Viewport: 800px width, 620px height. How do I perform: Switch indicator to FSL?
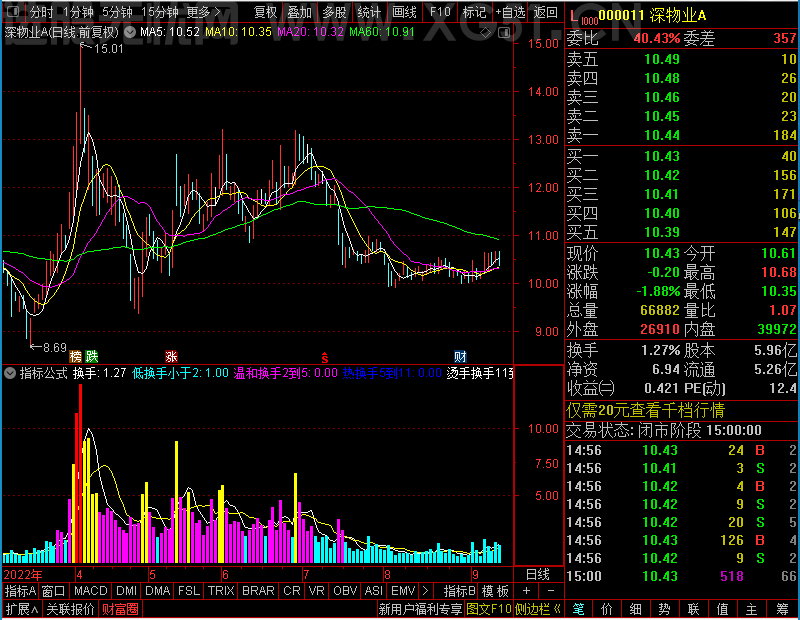189,591
